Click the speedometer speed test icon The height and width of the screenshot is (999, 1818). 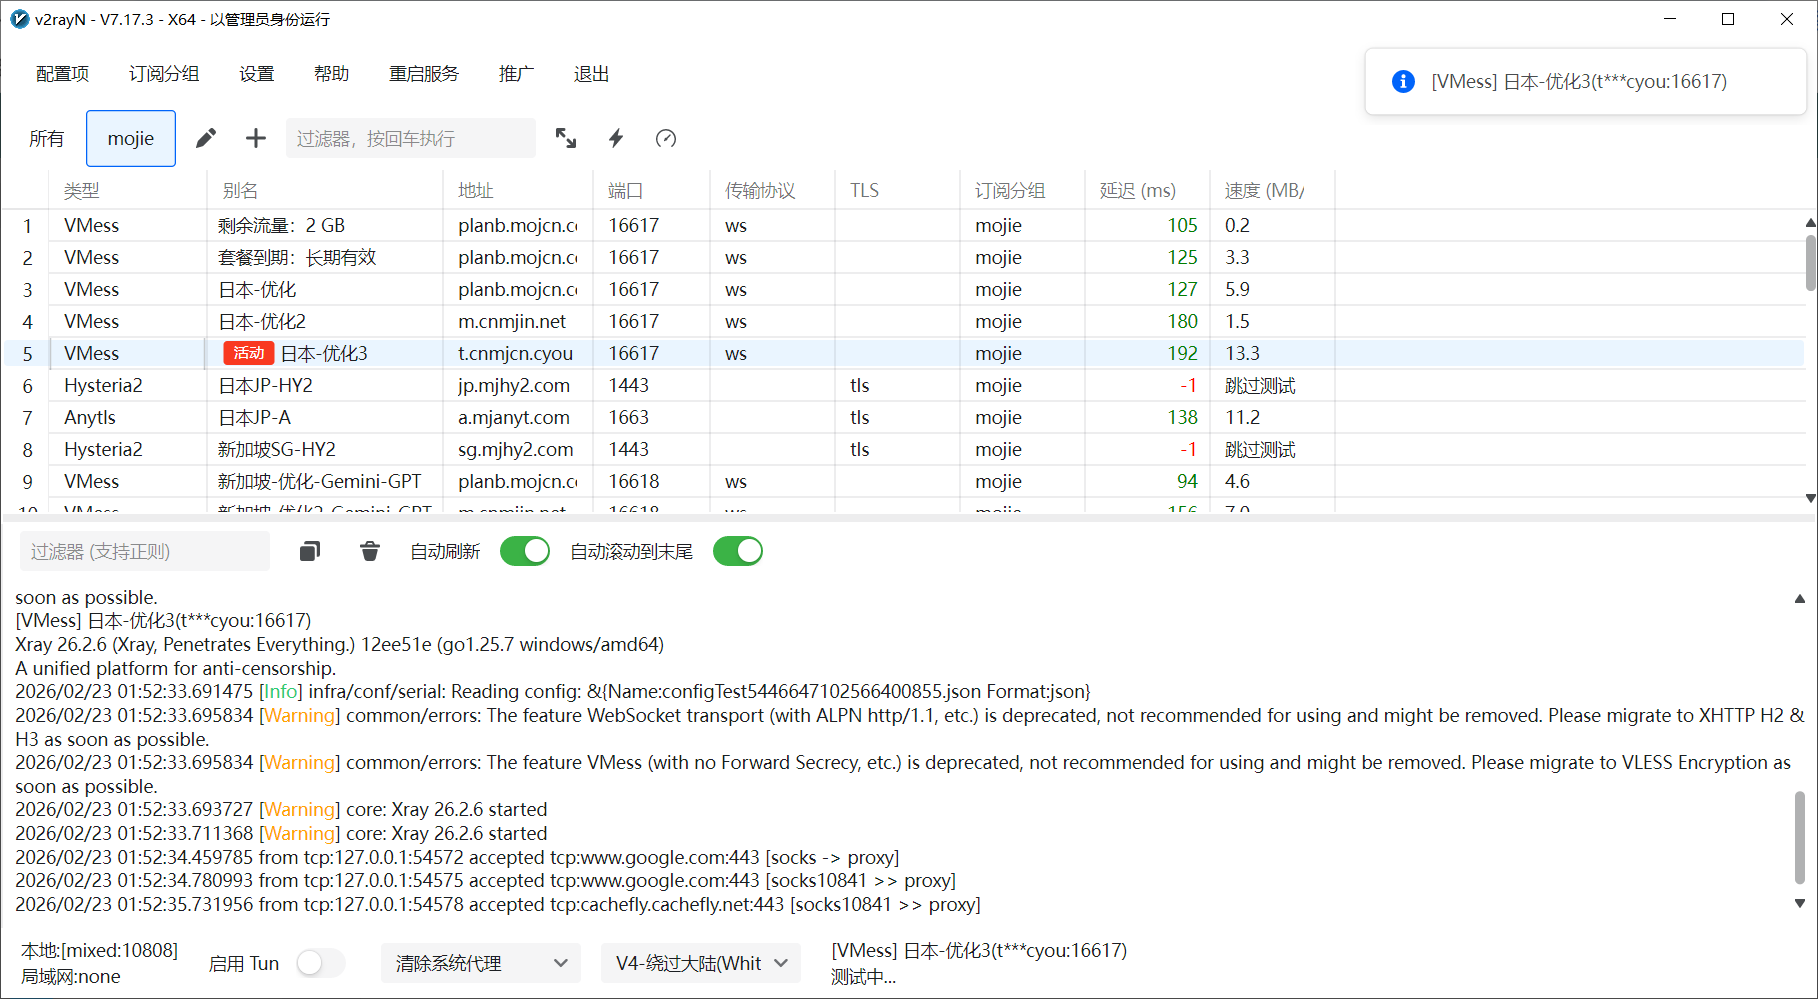click(x=666, y=138)
